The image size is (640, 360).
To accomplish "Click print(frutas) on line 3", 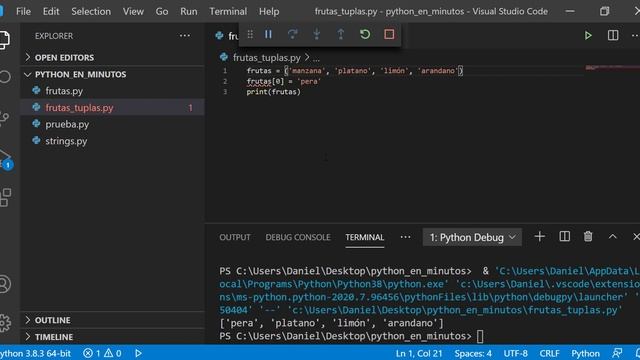I will [x=273, y=92].
